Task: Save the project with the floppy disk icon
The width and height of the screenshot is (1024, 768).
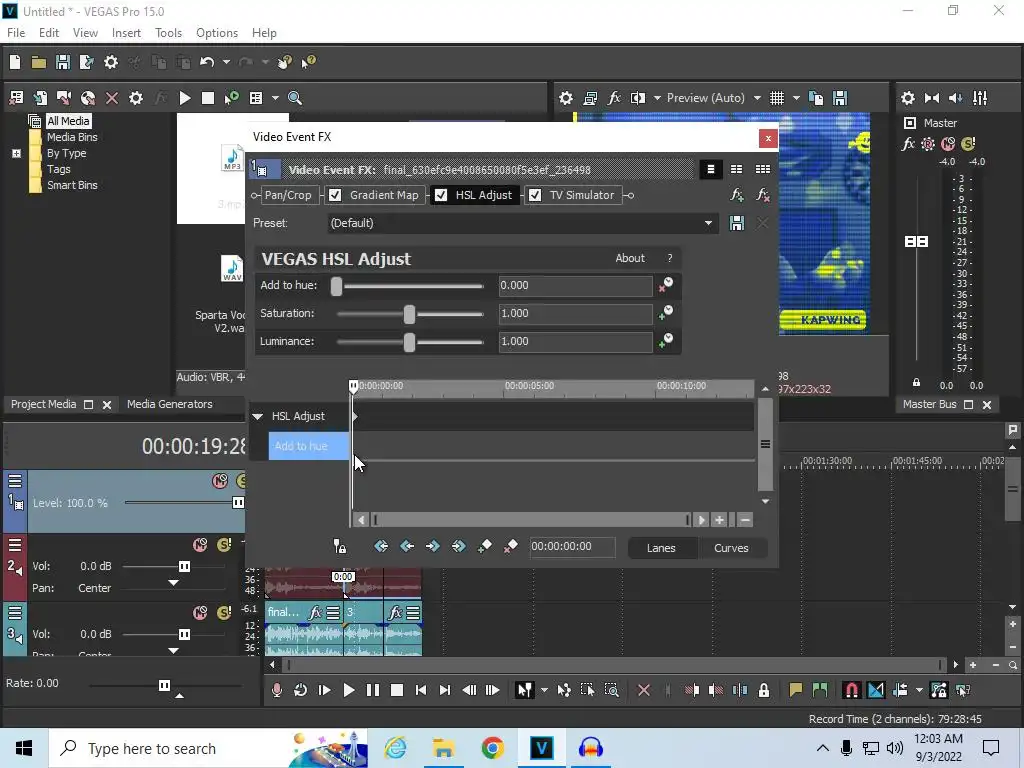Action: point(63,62)
